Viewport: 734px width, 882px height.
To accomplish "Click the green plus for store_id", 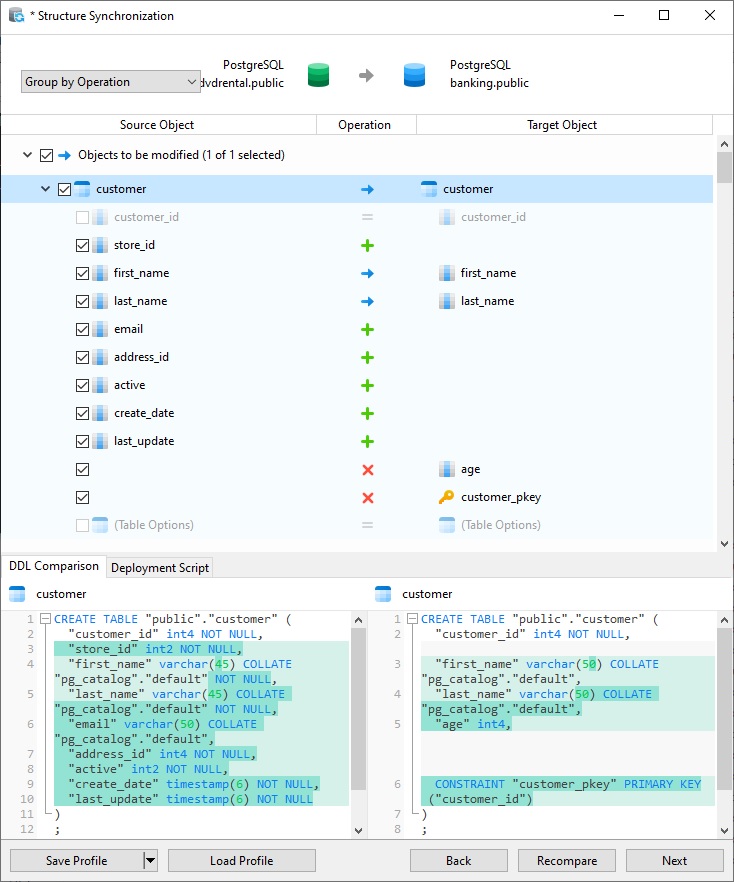I will 367,245.
